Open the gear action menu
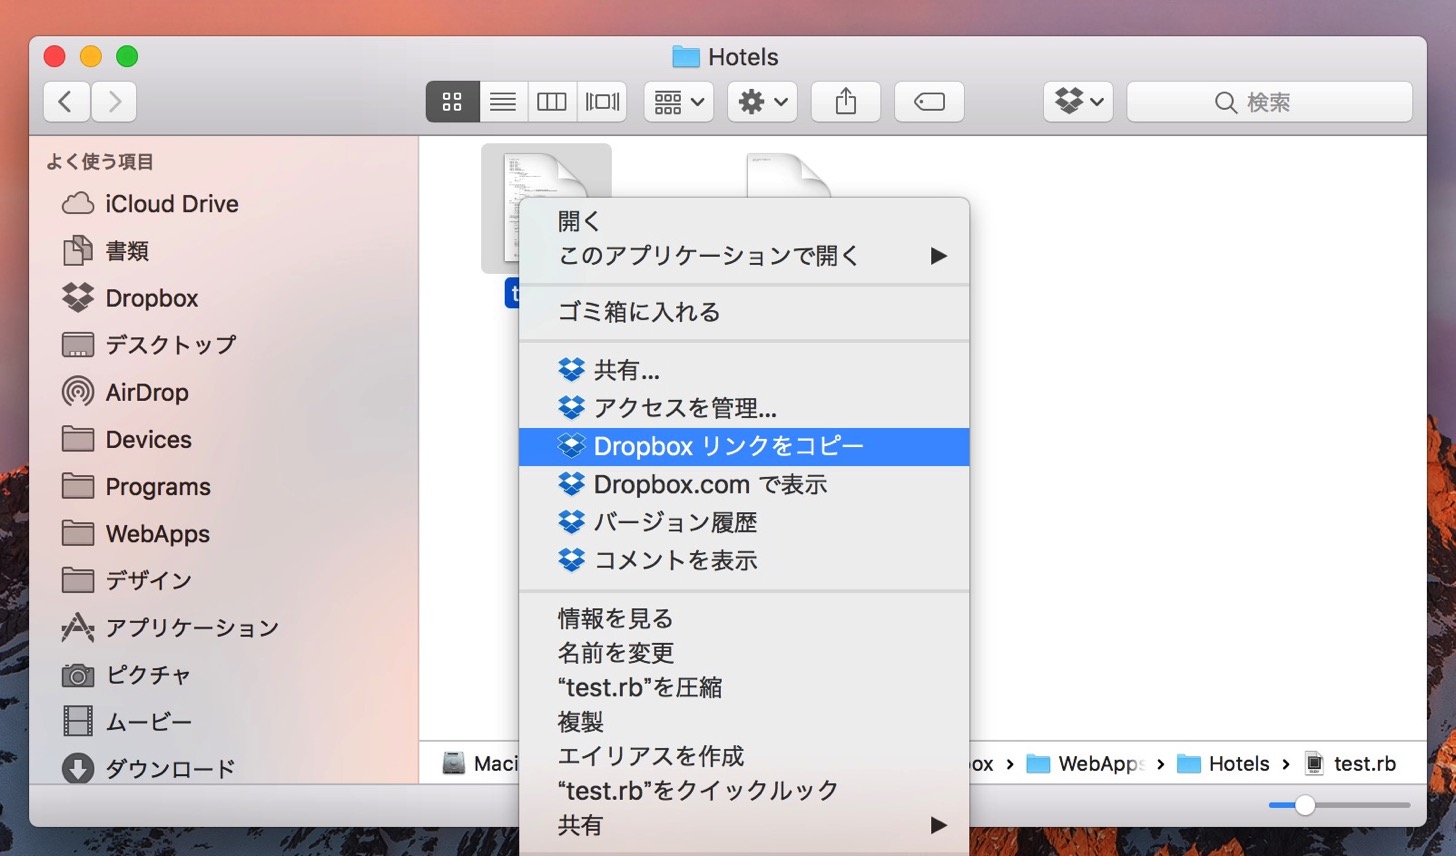Screen dimensions: 1456x856 (x=762, y=101)
